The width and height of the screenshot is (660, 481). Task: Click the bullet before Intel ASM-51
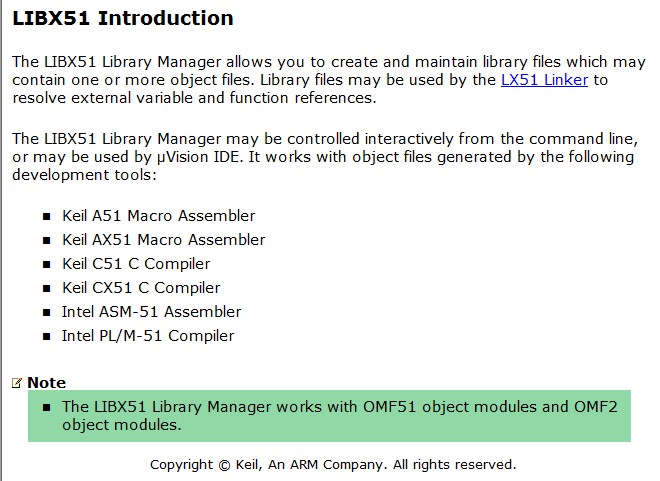(x=46, y=313)
